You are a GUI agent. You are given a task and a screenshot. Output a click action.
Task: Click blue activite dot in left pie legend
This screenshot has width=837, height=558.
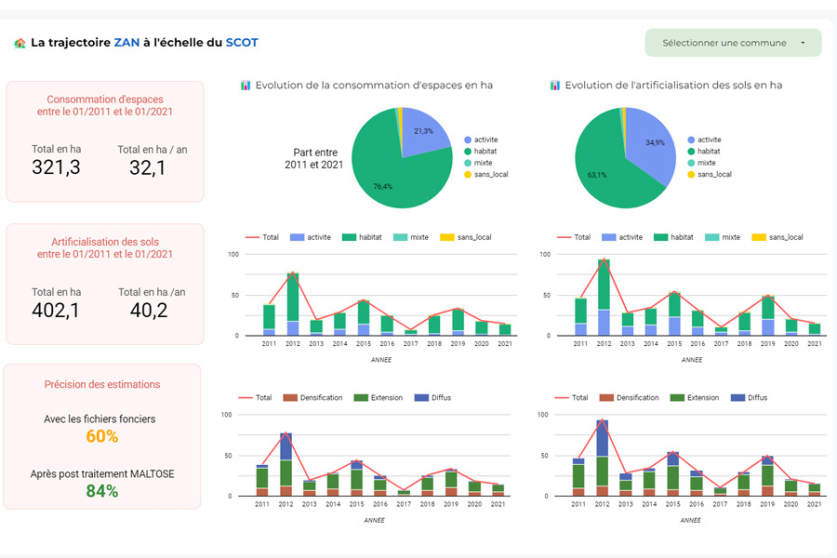[467, 140]
